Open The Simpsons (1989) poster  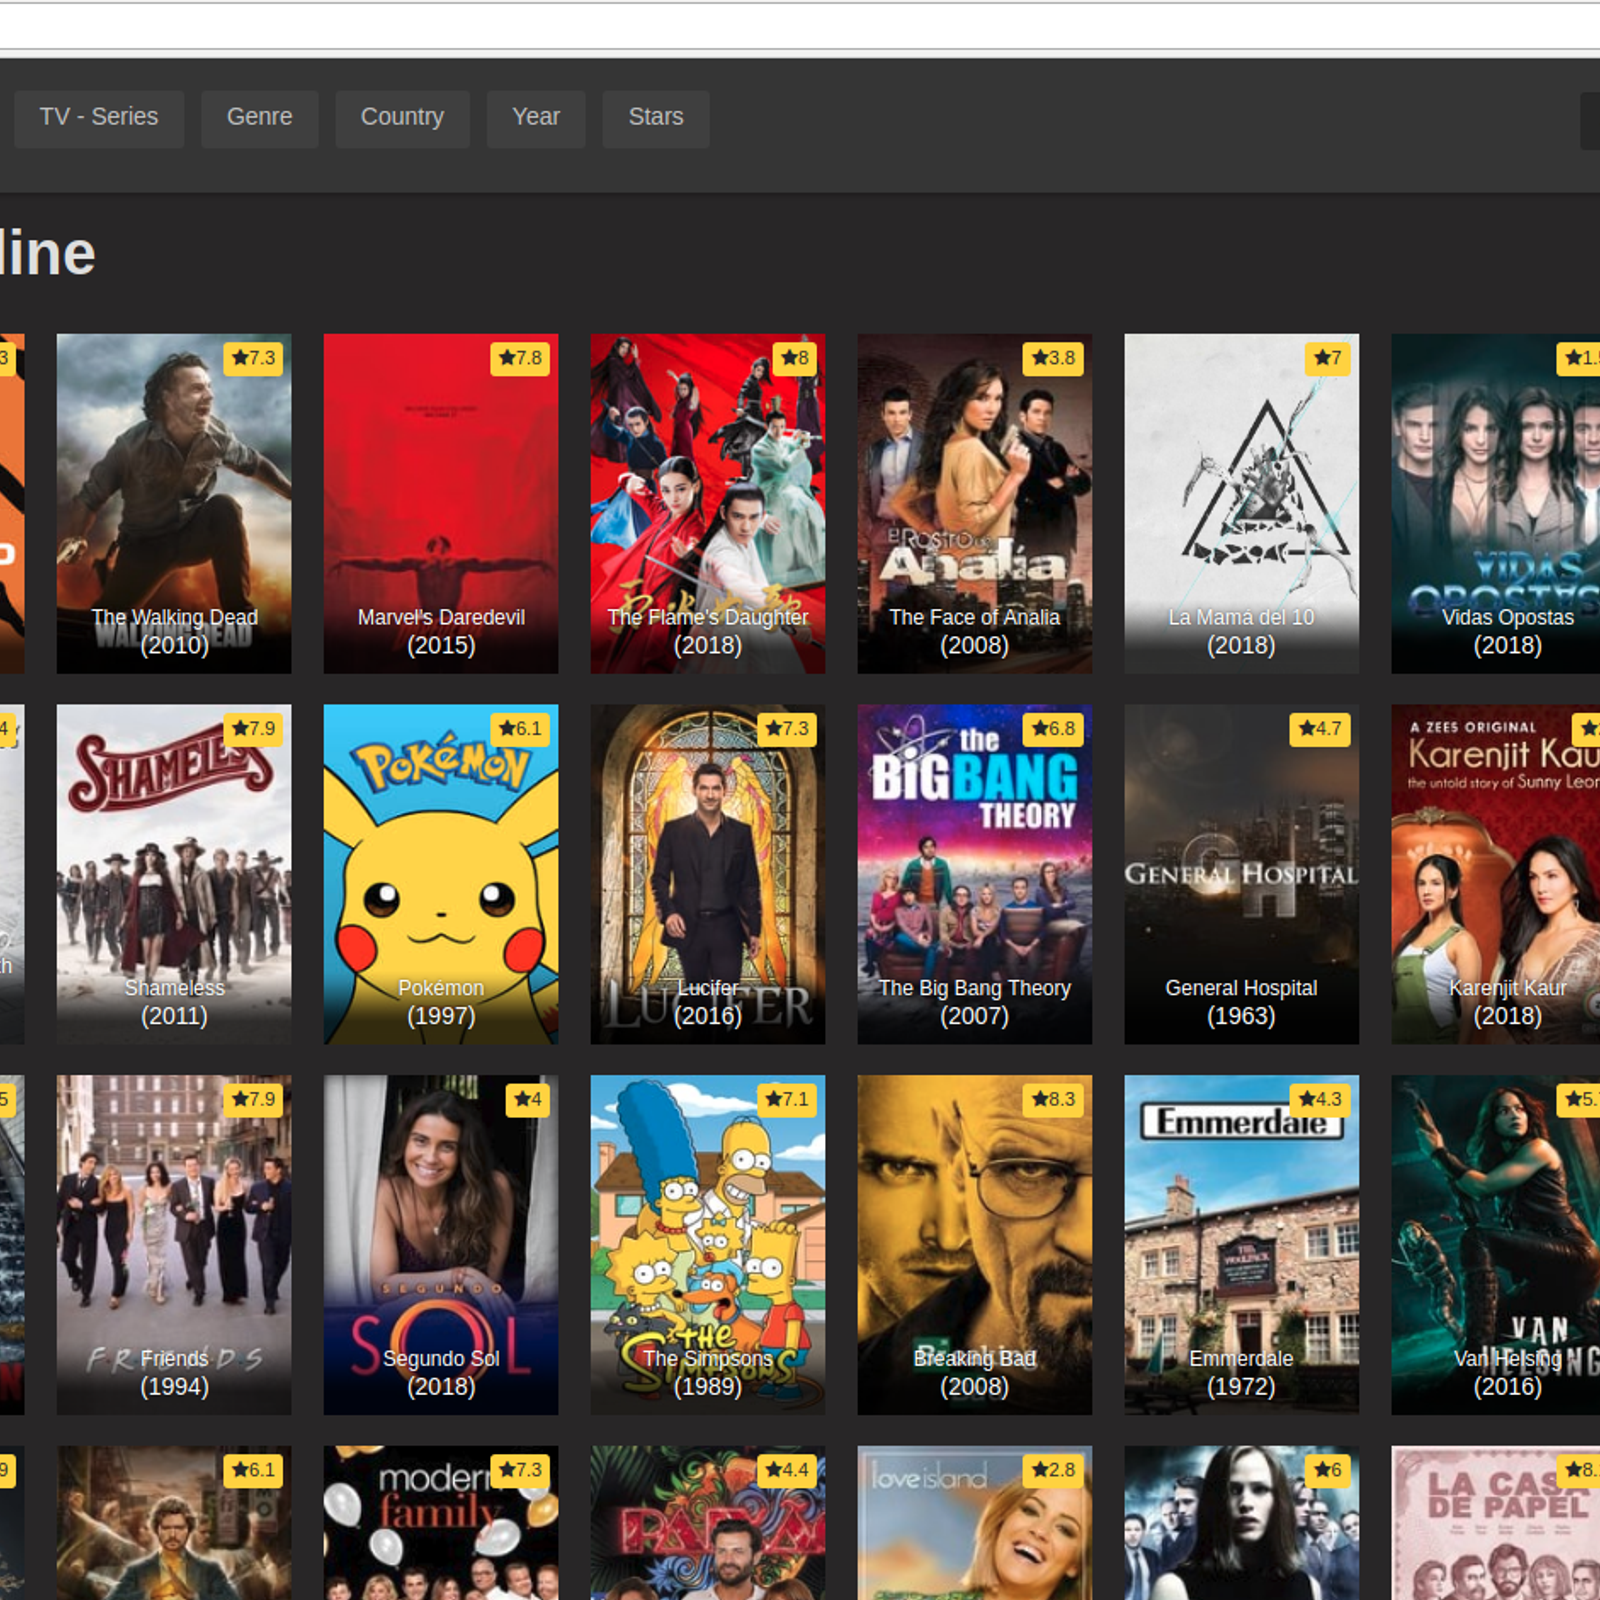click(708, 1245)
